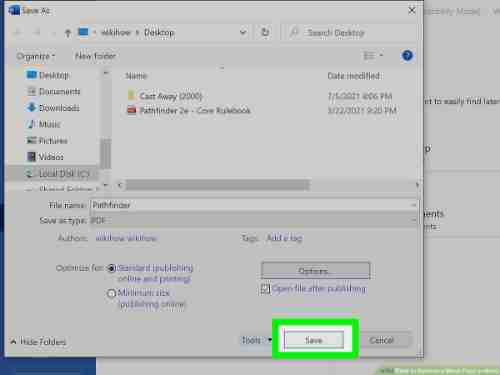500x375 pixels.
Task: Change view layout icon in the toolbar
Action: click(x=369, y=56)
